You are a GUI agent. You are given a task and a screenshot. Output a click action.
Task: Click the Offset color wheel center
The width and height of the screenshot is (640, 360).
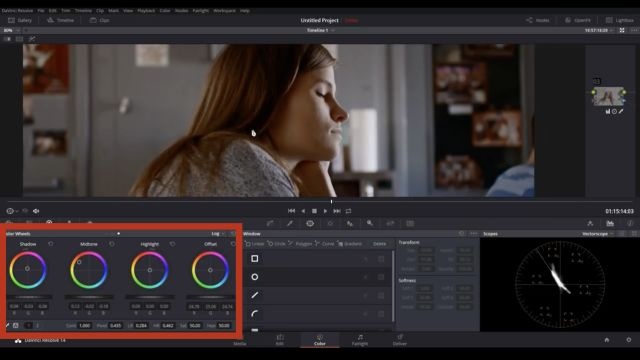click(x=210, y=270)
